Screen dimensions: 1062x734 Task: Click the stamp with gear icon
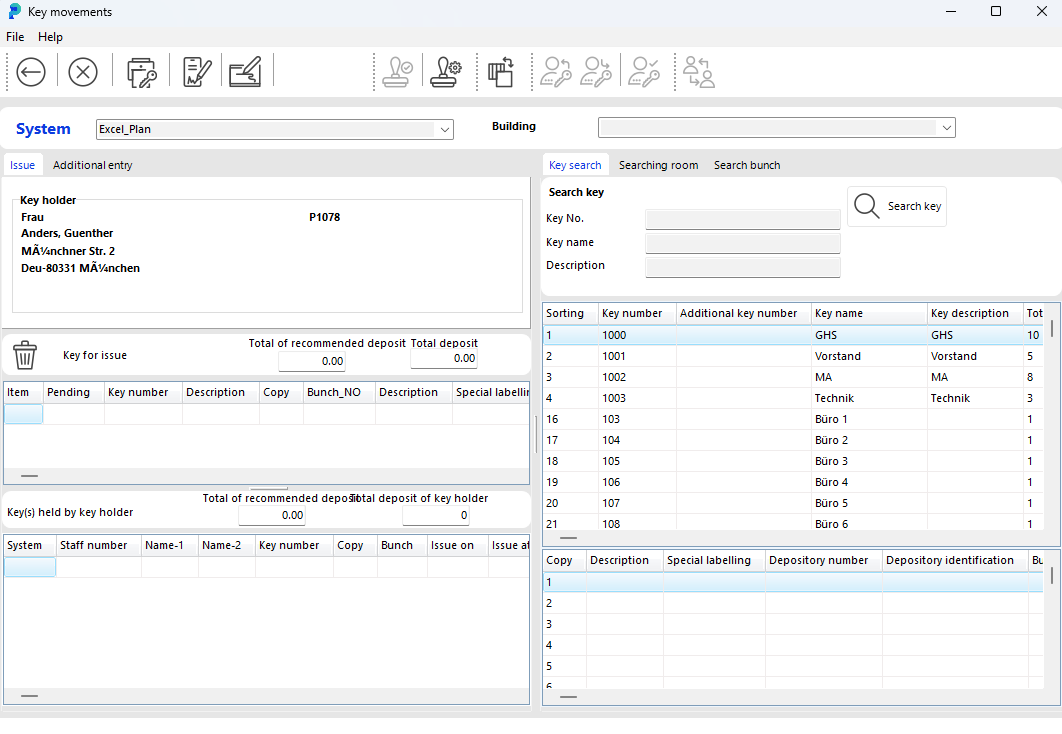[x=446, y=72]
